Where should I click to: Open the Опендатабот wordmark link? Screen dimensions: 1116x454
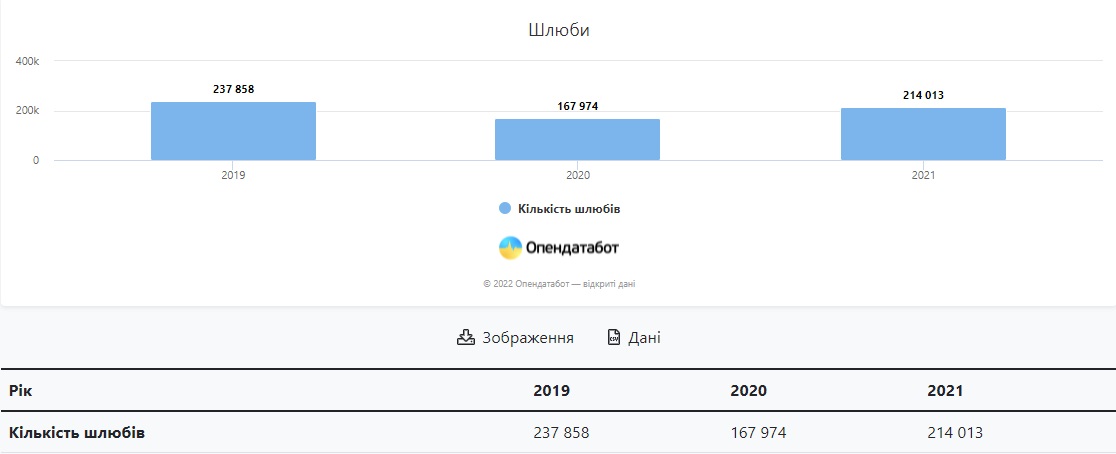572,248
